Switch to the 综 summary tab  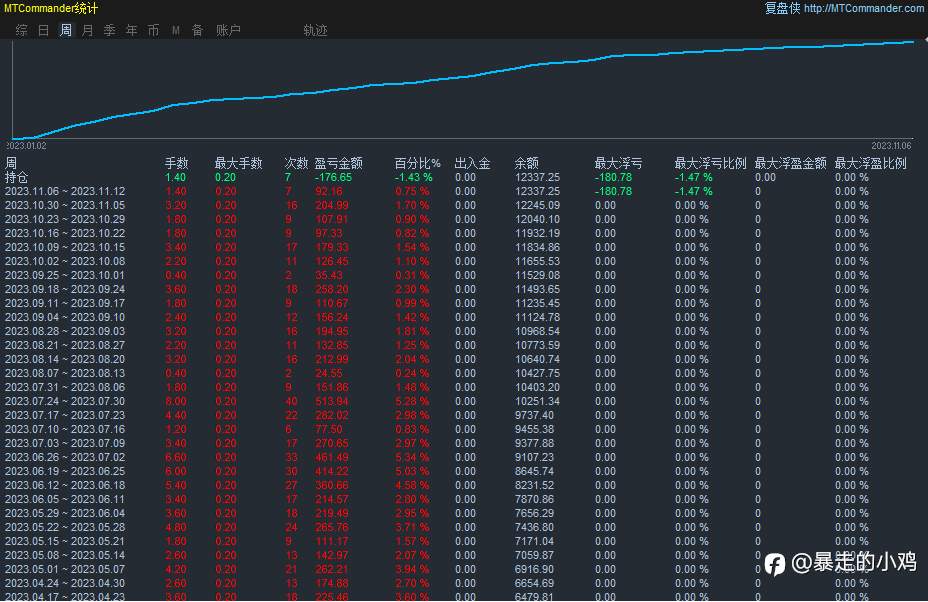tap(22, 30)
